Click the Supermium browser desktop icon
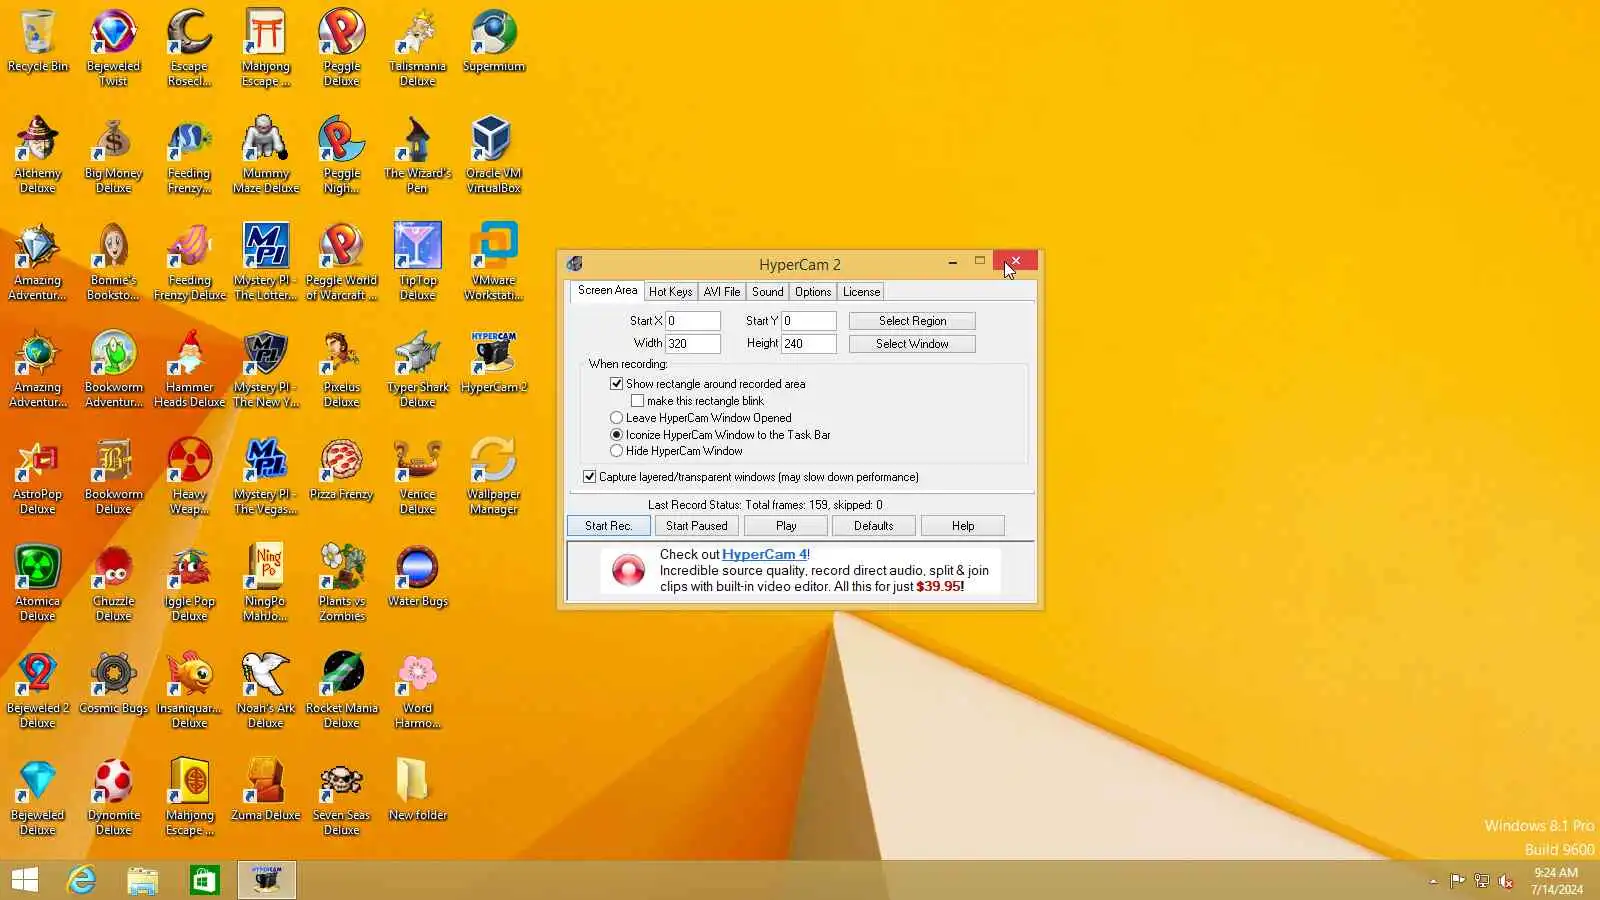The image size is (1600, 900). click(494, 42)
